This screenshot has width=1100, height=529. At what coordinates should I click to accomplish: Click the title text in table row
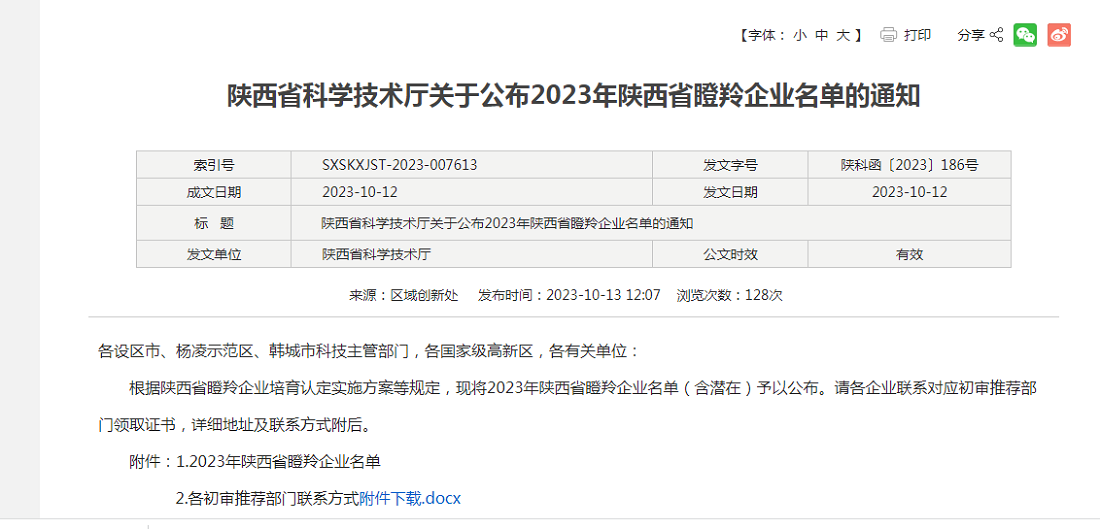tap(508, 223)
